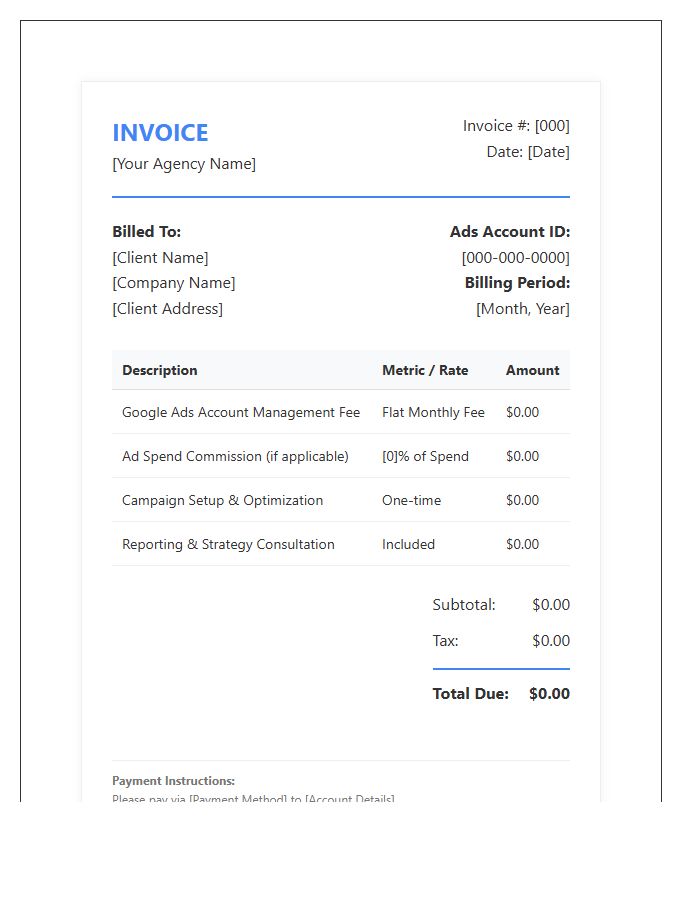The height and width of the screenshot is (900, 700).
Task: Click the Metric / Rate column header
Action: pyautogui.click(x=425, y=370)
